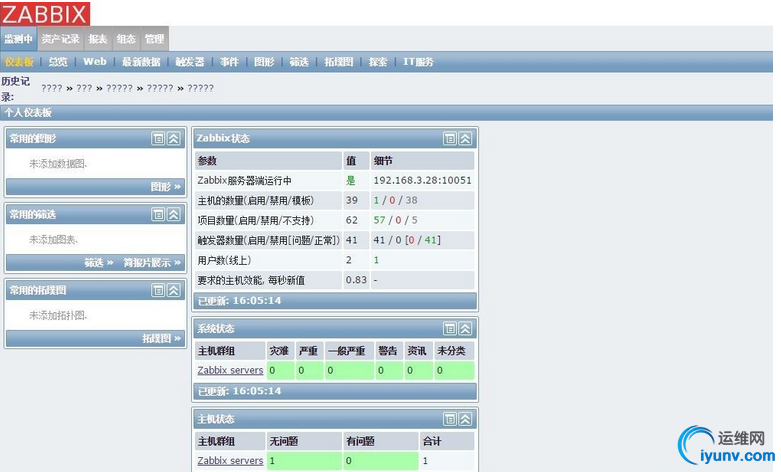Click item count value 62

[x=352, y=220]
